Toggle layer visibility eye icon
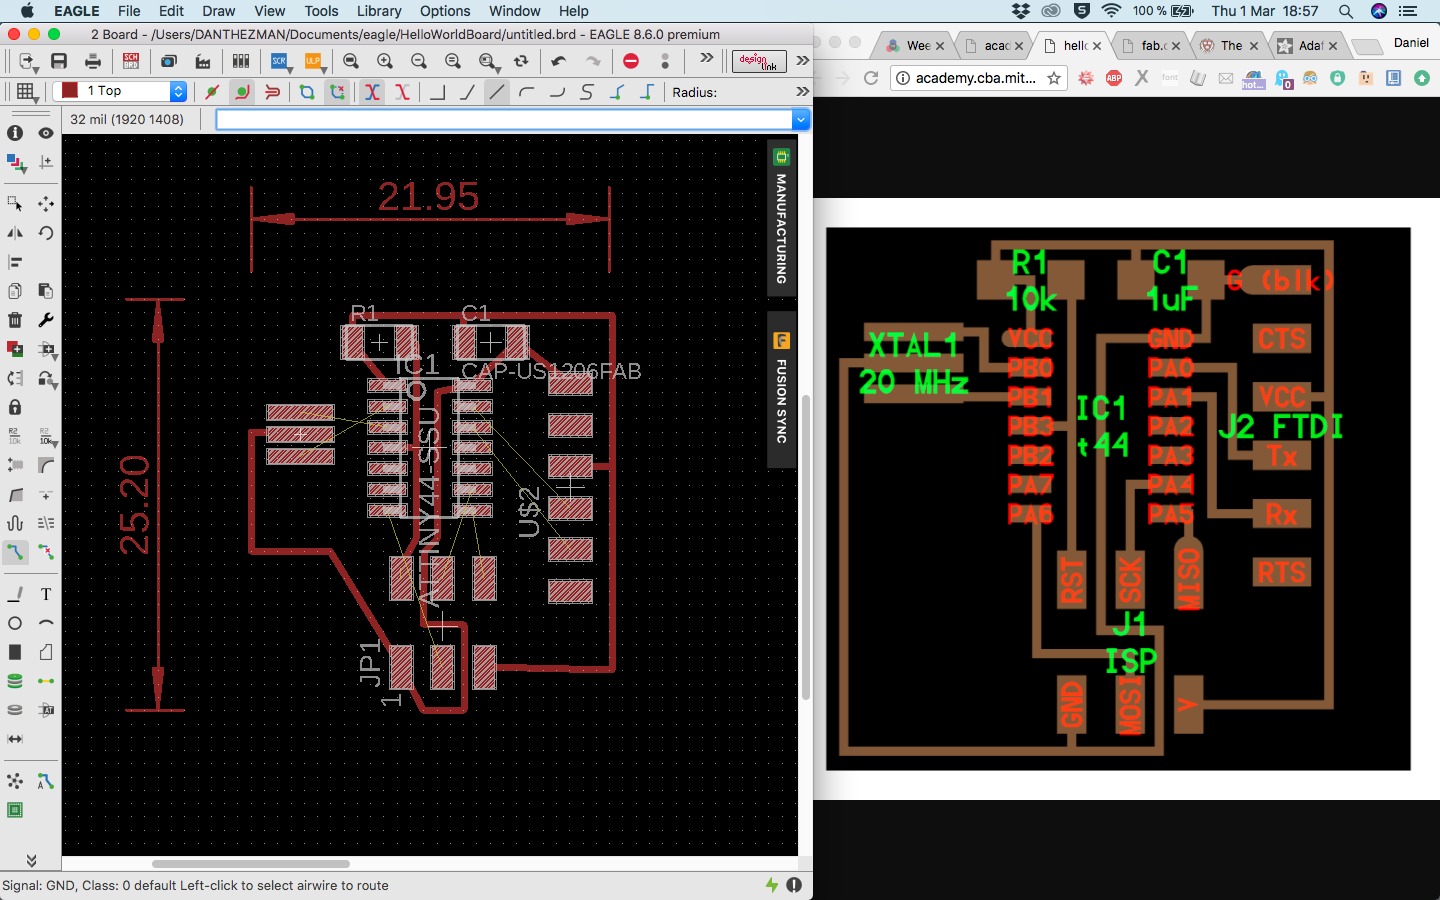 pos(46,133)
